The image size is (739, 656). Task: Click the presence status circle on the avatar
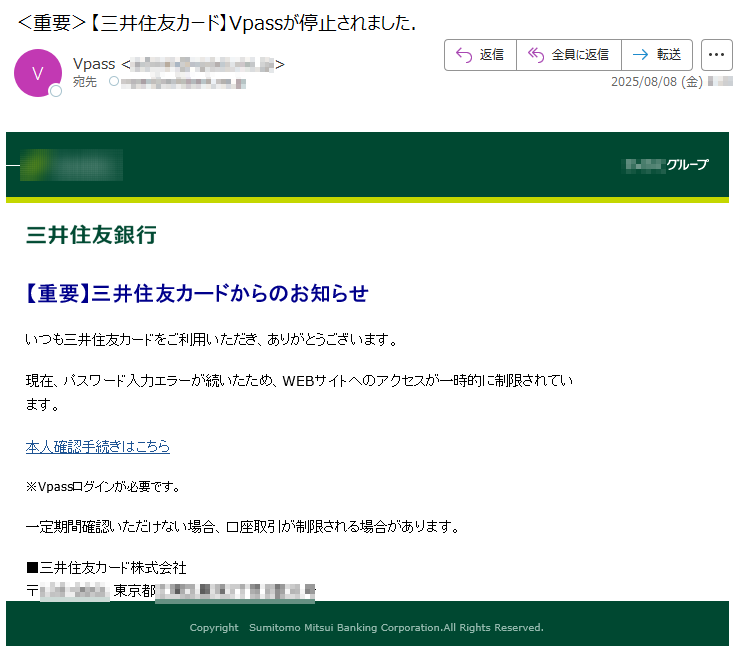tap(56, 91)
